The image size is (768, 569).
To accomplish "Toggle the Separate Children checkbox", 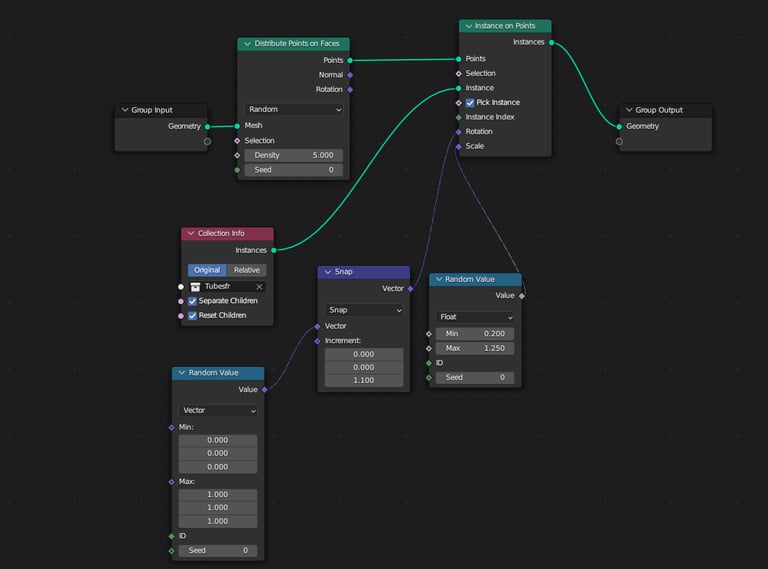I will click(192, 301).
